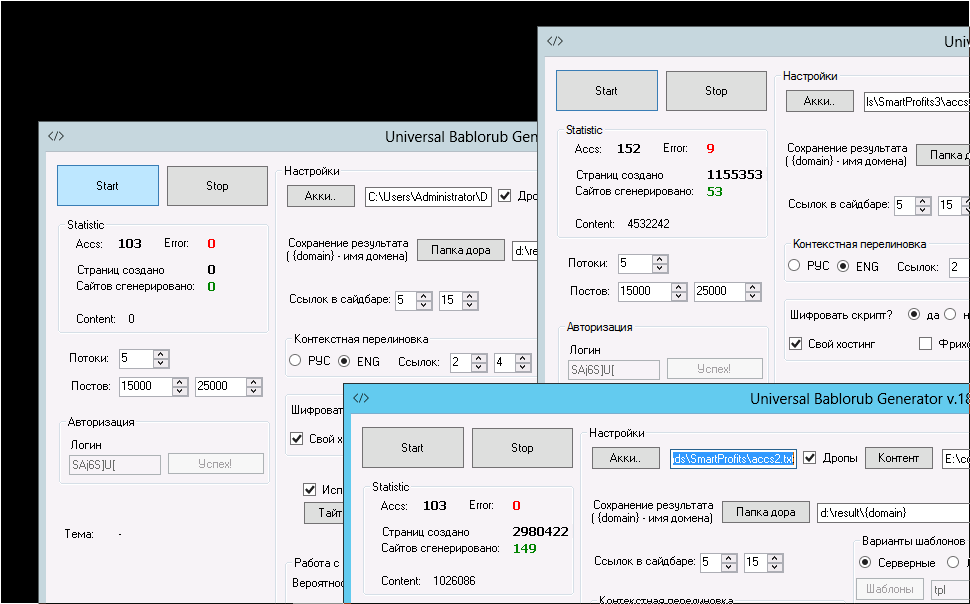Click the </> app icon in front window title bar
Viewport: 970px width, 604px height.
pyautogui.click(x=361, y=398)
